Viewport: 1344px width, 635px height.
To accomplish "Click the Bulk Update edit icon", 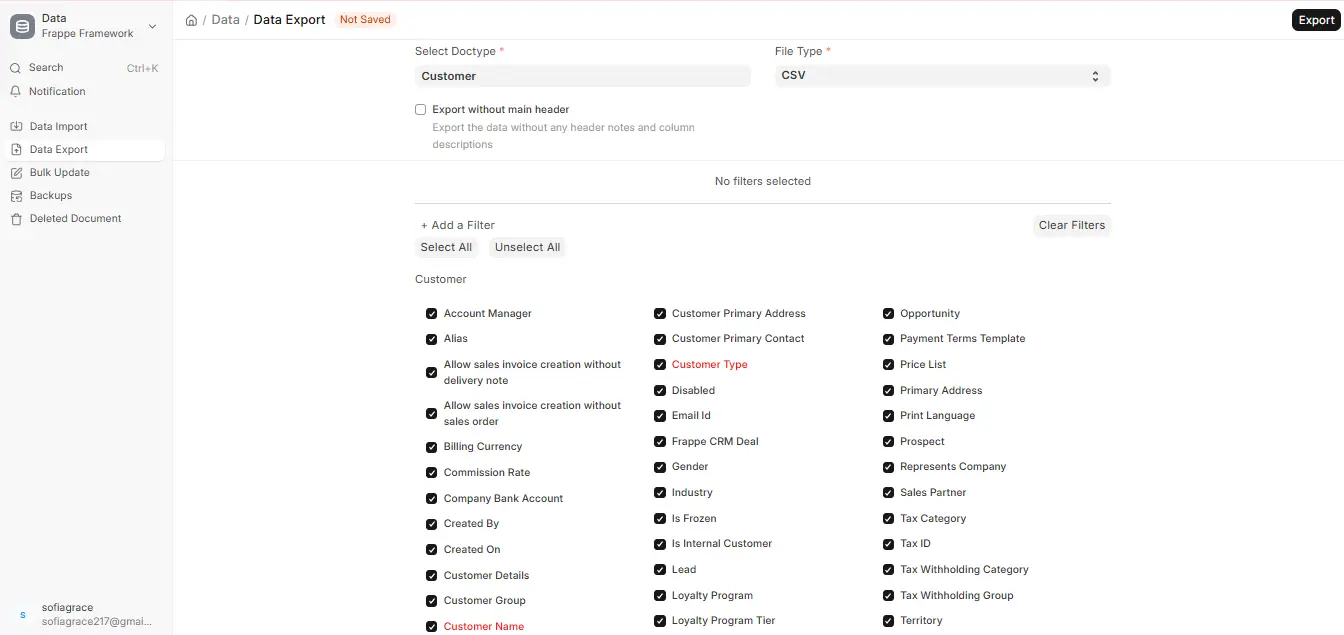I will point(16,173).
